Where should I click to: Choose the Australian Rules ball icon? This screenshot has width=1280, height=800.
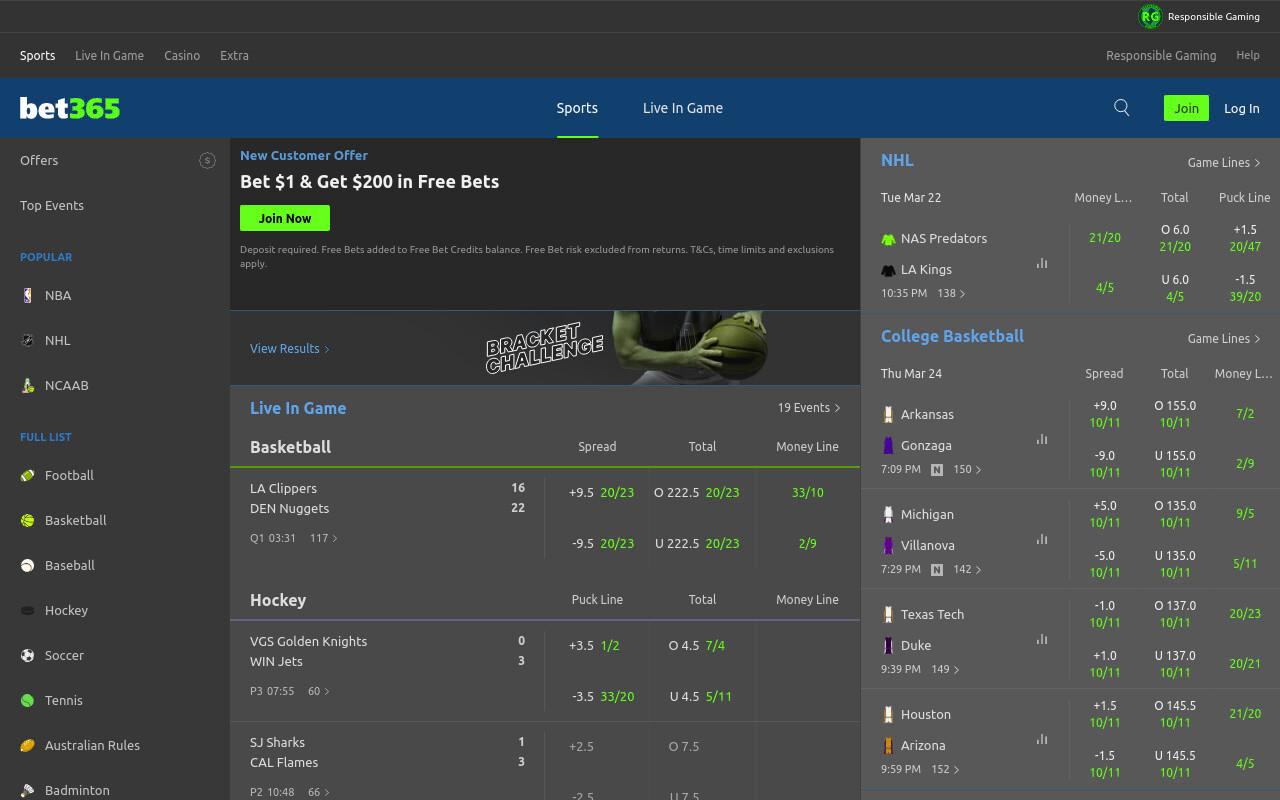[28, 745]
